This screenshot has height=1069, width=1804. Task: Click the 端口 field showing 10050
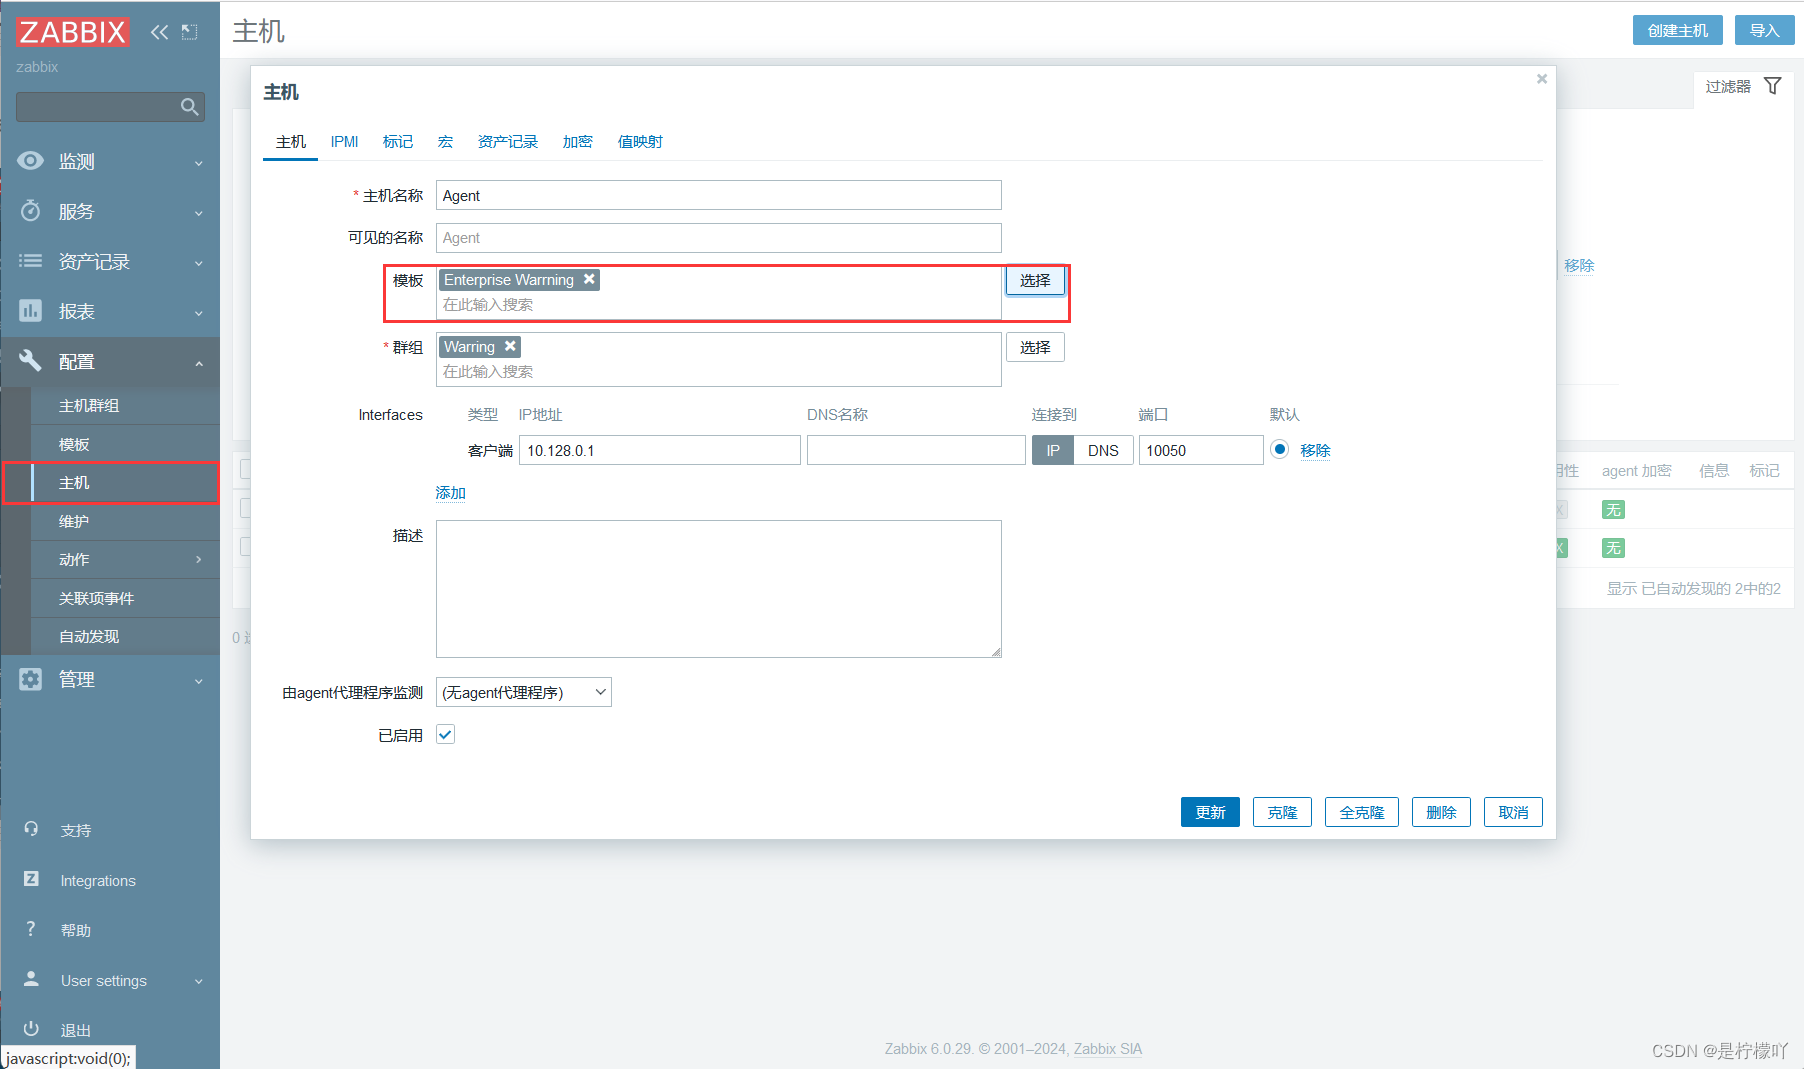[x=1201, y=450]
